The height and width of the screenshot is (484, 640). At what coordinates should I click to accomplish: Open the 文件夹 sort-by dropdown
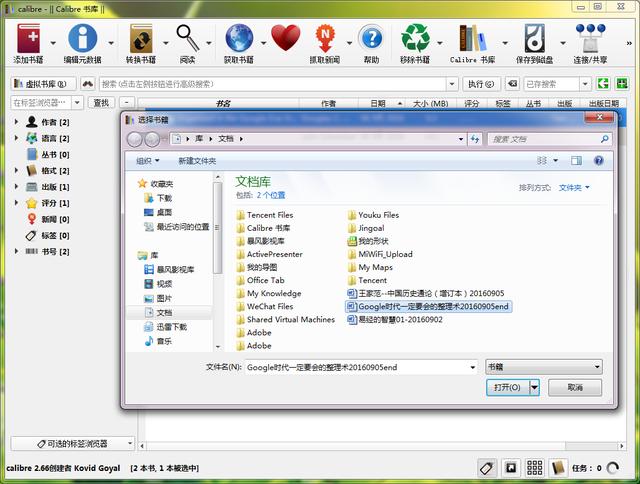click(574, 187)
